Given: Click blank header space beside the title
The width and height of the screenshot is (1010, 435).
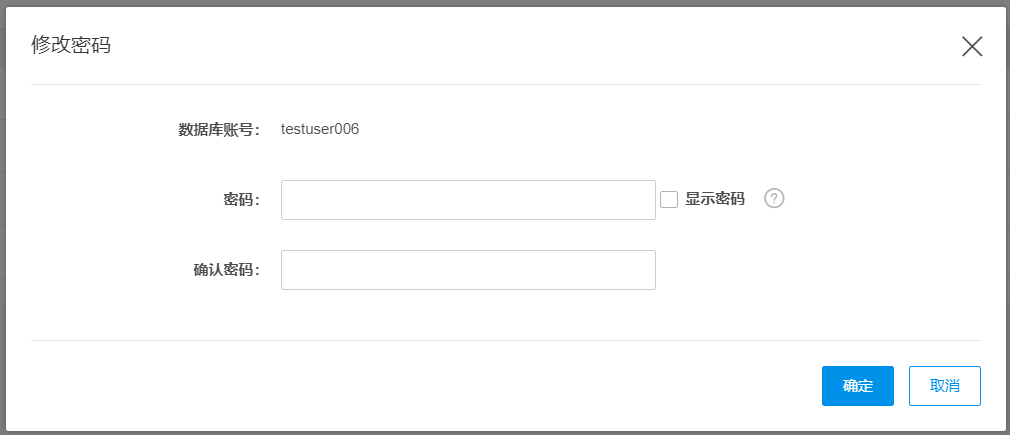Looking at the screenshot, I should pyautogui.click(x=500, y=45).
